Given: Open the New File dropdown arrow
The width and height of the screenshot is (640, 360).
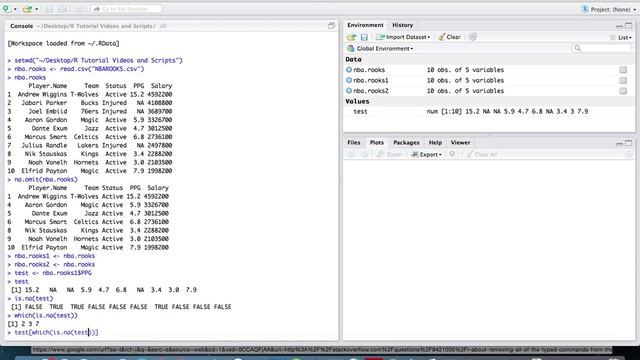Looking at the screenshot, I should pos(15,9).
